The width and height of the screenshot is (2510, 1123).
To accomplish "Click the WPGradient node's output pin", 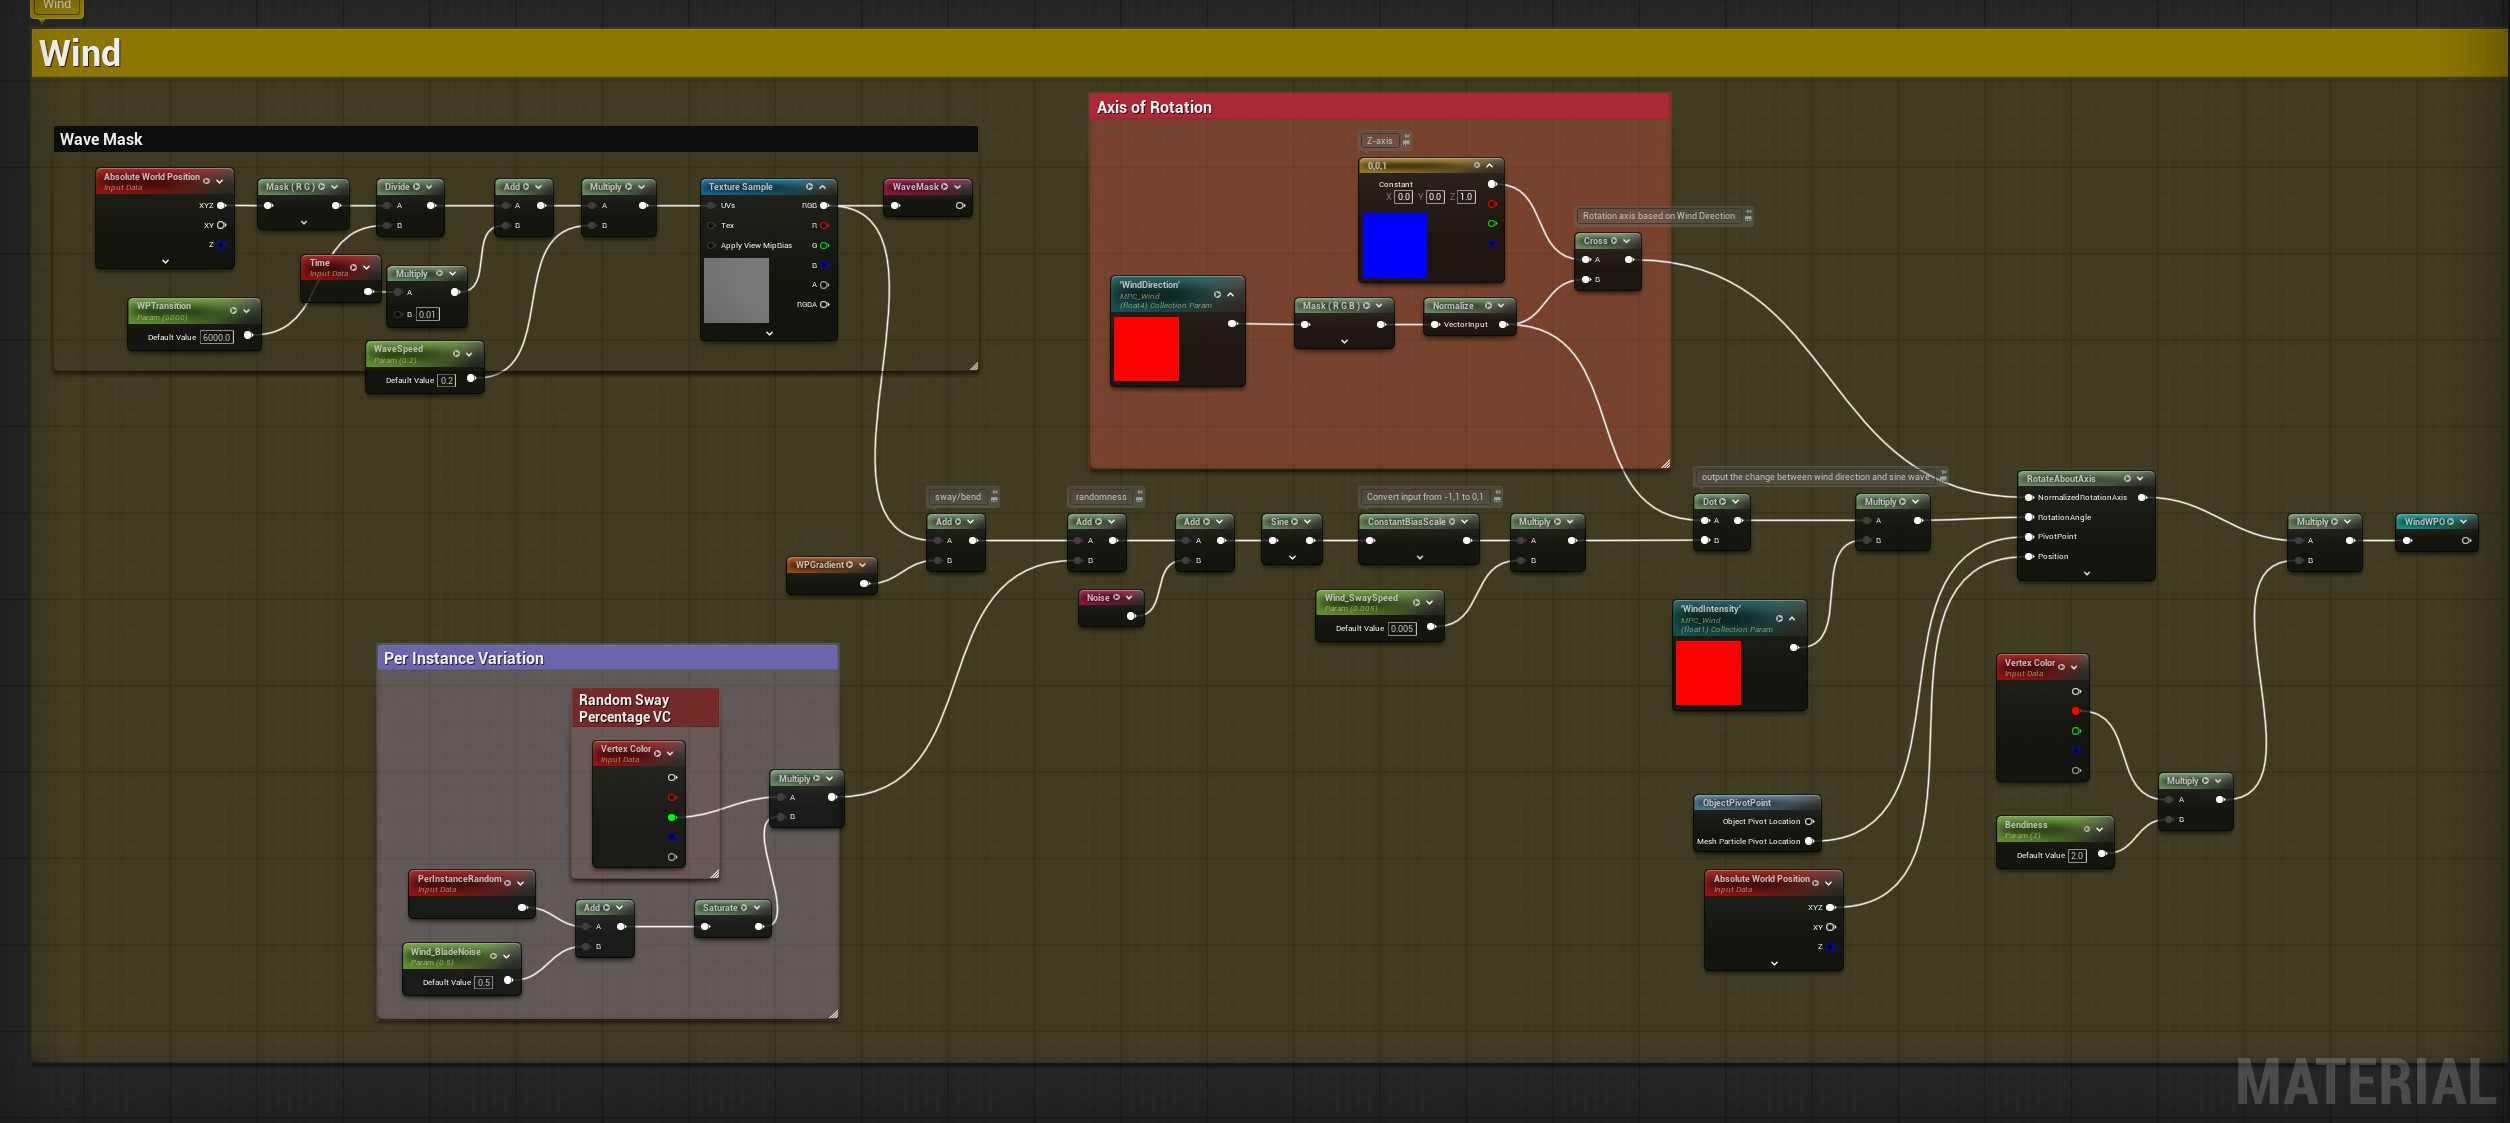I will point(865,584).
